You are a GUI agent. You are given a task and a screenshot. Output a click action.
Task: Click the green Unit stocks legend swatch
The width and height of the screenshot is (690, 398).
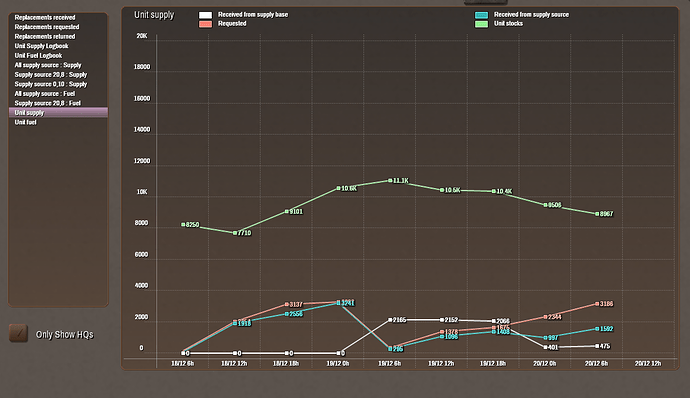481,24
